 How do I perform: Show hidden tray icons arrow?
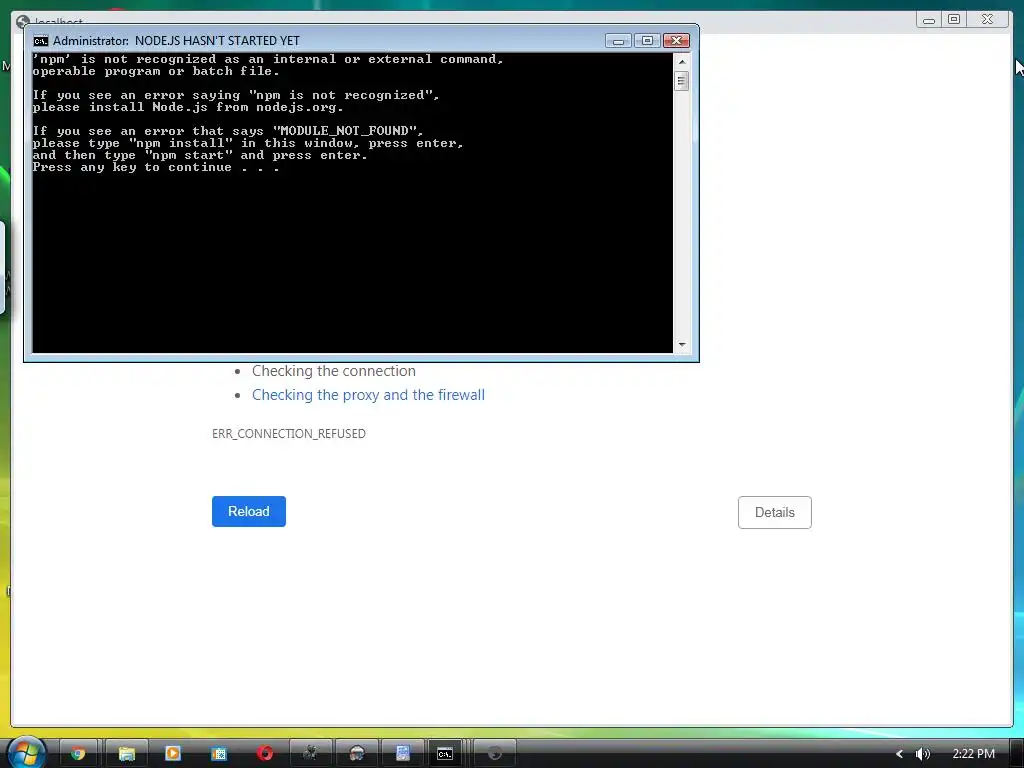(899, 754)
